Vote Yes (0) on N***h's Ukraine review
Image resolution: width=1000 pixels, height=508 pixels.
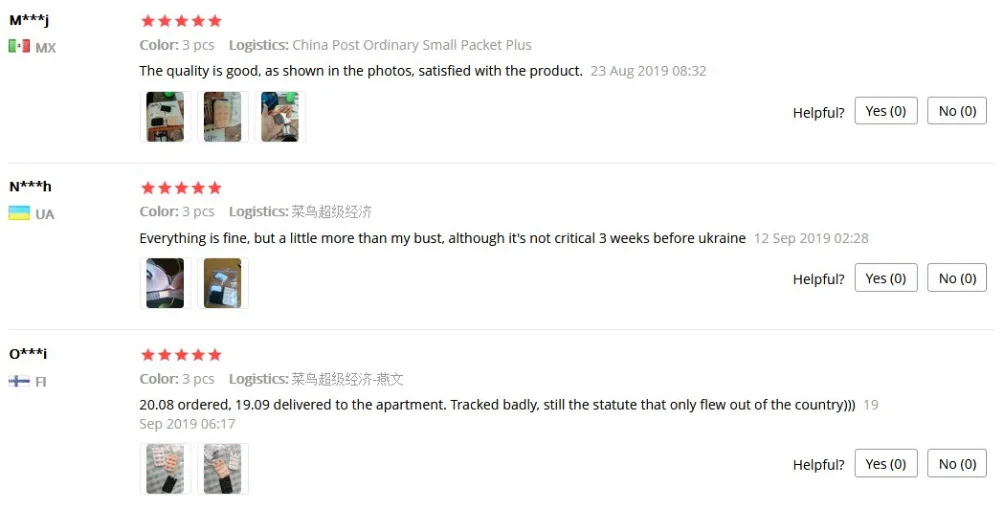886,278
